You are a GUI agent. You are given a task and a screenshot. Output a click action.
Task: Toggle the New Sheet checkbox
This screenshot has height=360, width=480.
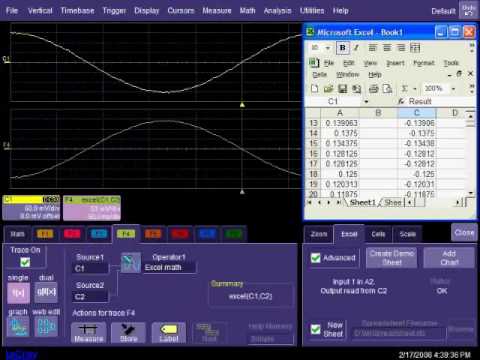(x=315, y=329)
